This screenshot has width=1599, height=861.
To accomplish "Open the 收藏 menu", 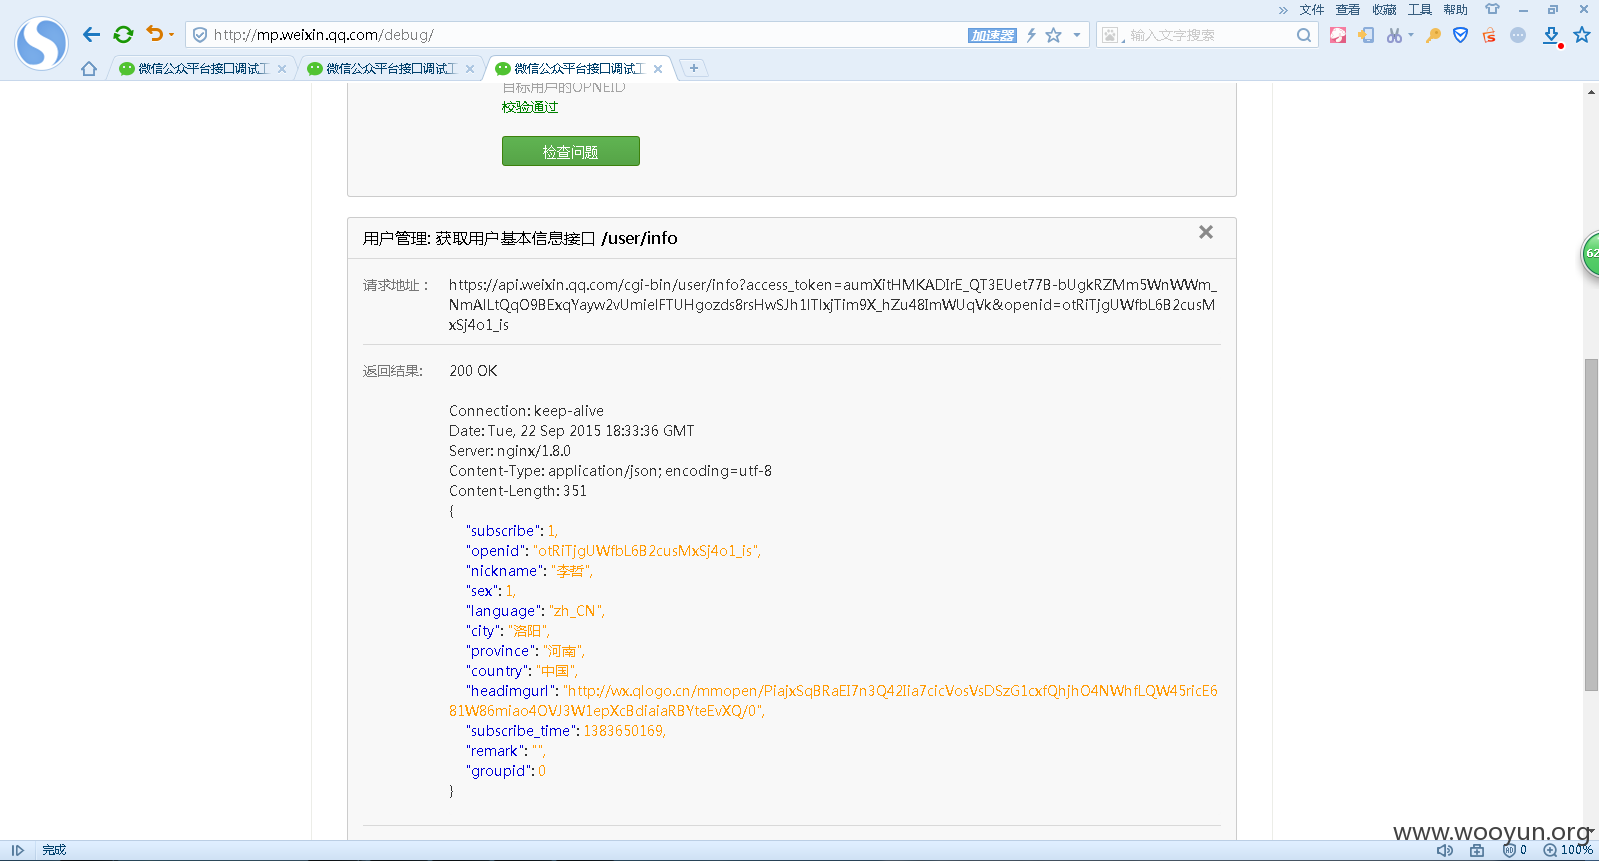I will (x=1384, y=10).
